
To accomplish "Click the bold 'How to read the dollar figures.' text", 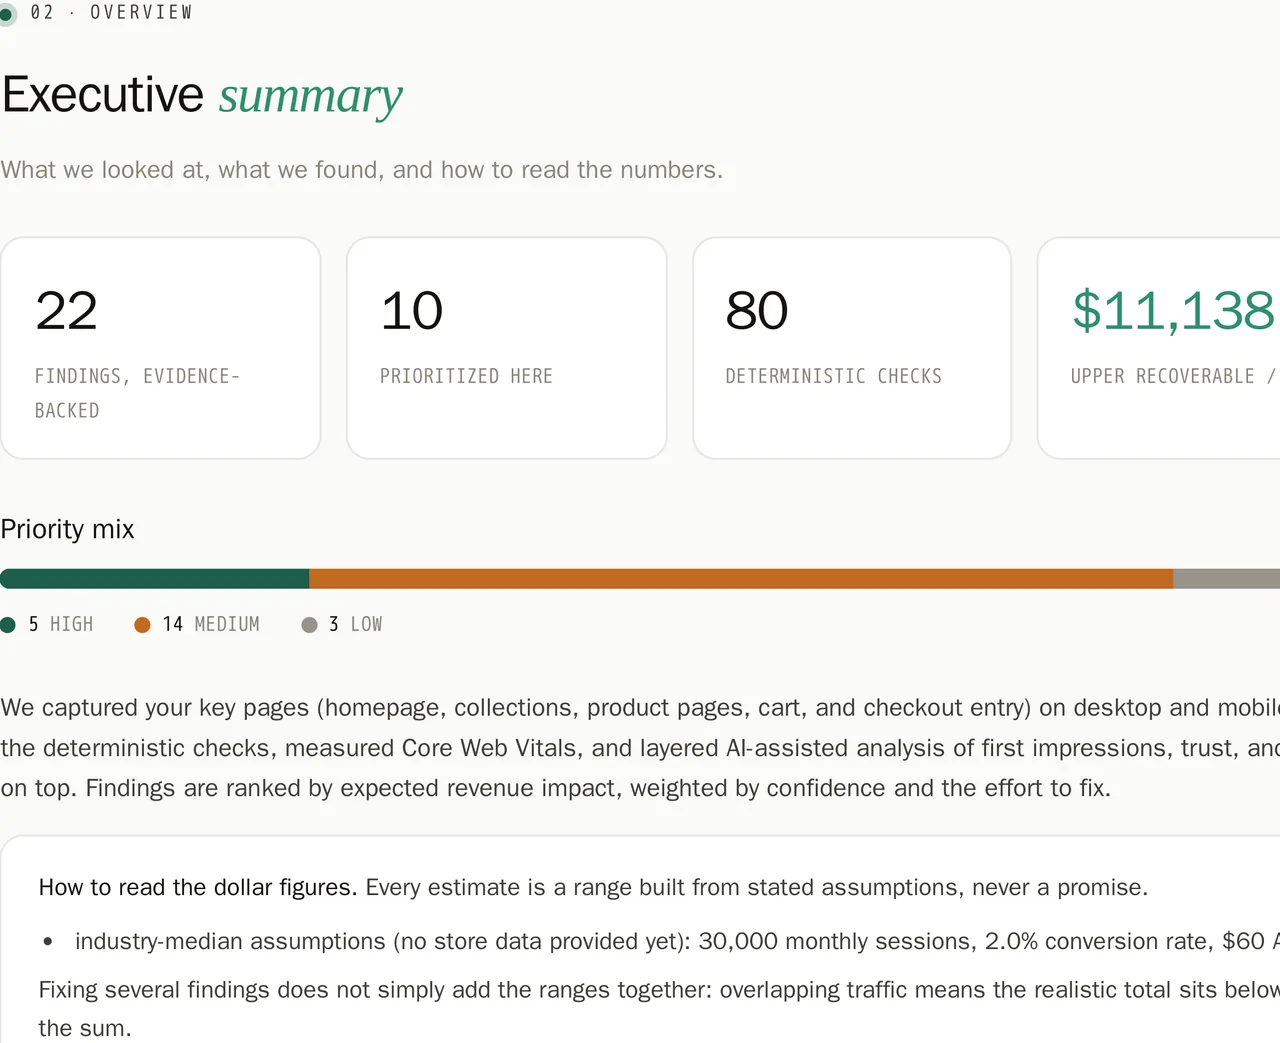I will tap(198, 887).
